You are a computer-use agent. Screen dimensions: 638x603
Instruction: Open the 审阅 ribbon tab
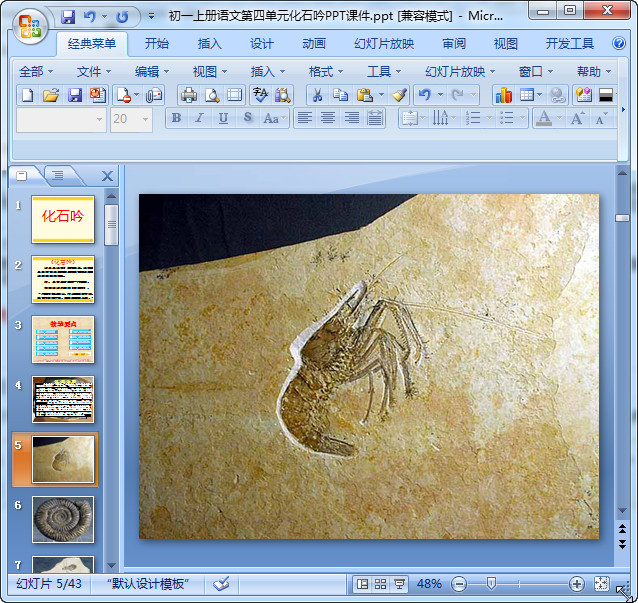[454, 44]
